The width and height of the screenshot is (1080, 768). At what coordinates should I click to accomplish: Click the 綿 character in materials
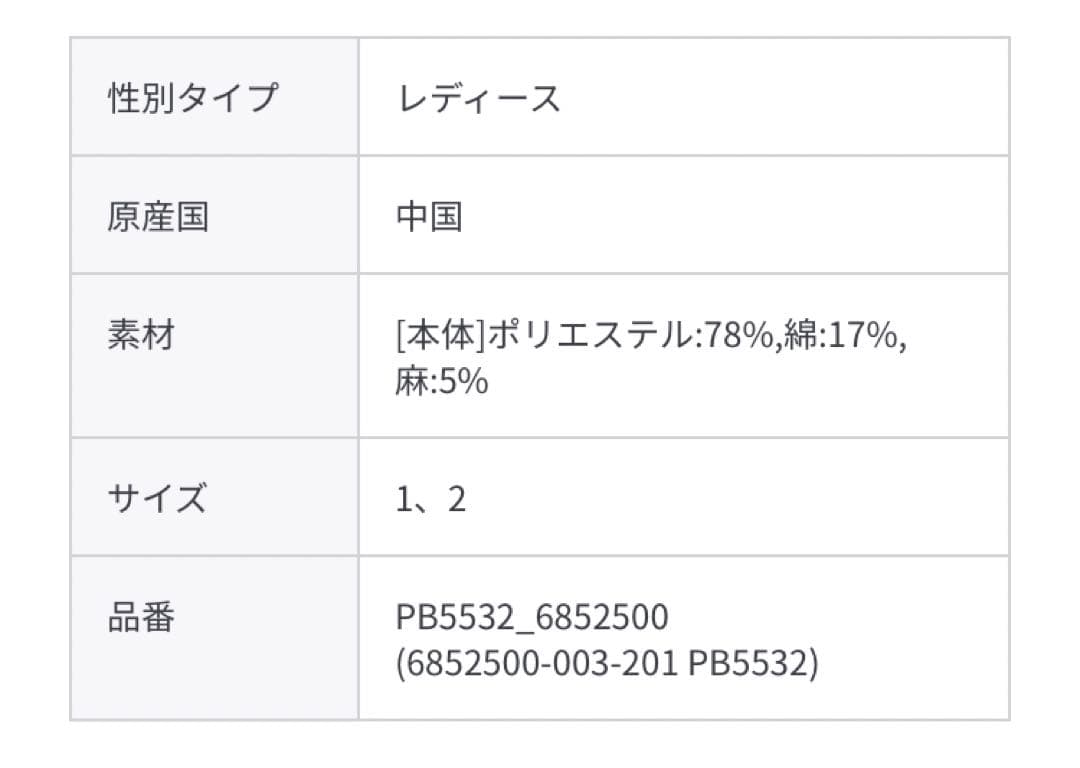click(801, 336)
